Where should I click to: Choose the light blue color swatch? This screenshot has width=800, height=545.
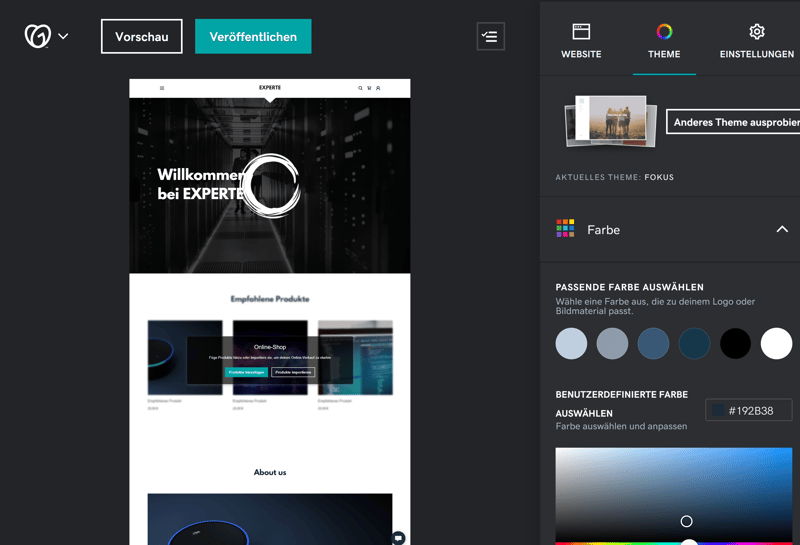pos(571,343)
